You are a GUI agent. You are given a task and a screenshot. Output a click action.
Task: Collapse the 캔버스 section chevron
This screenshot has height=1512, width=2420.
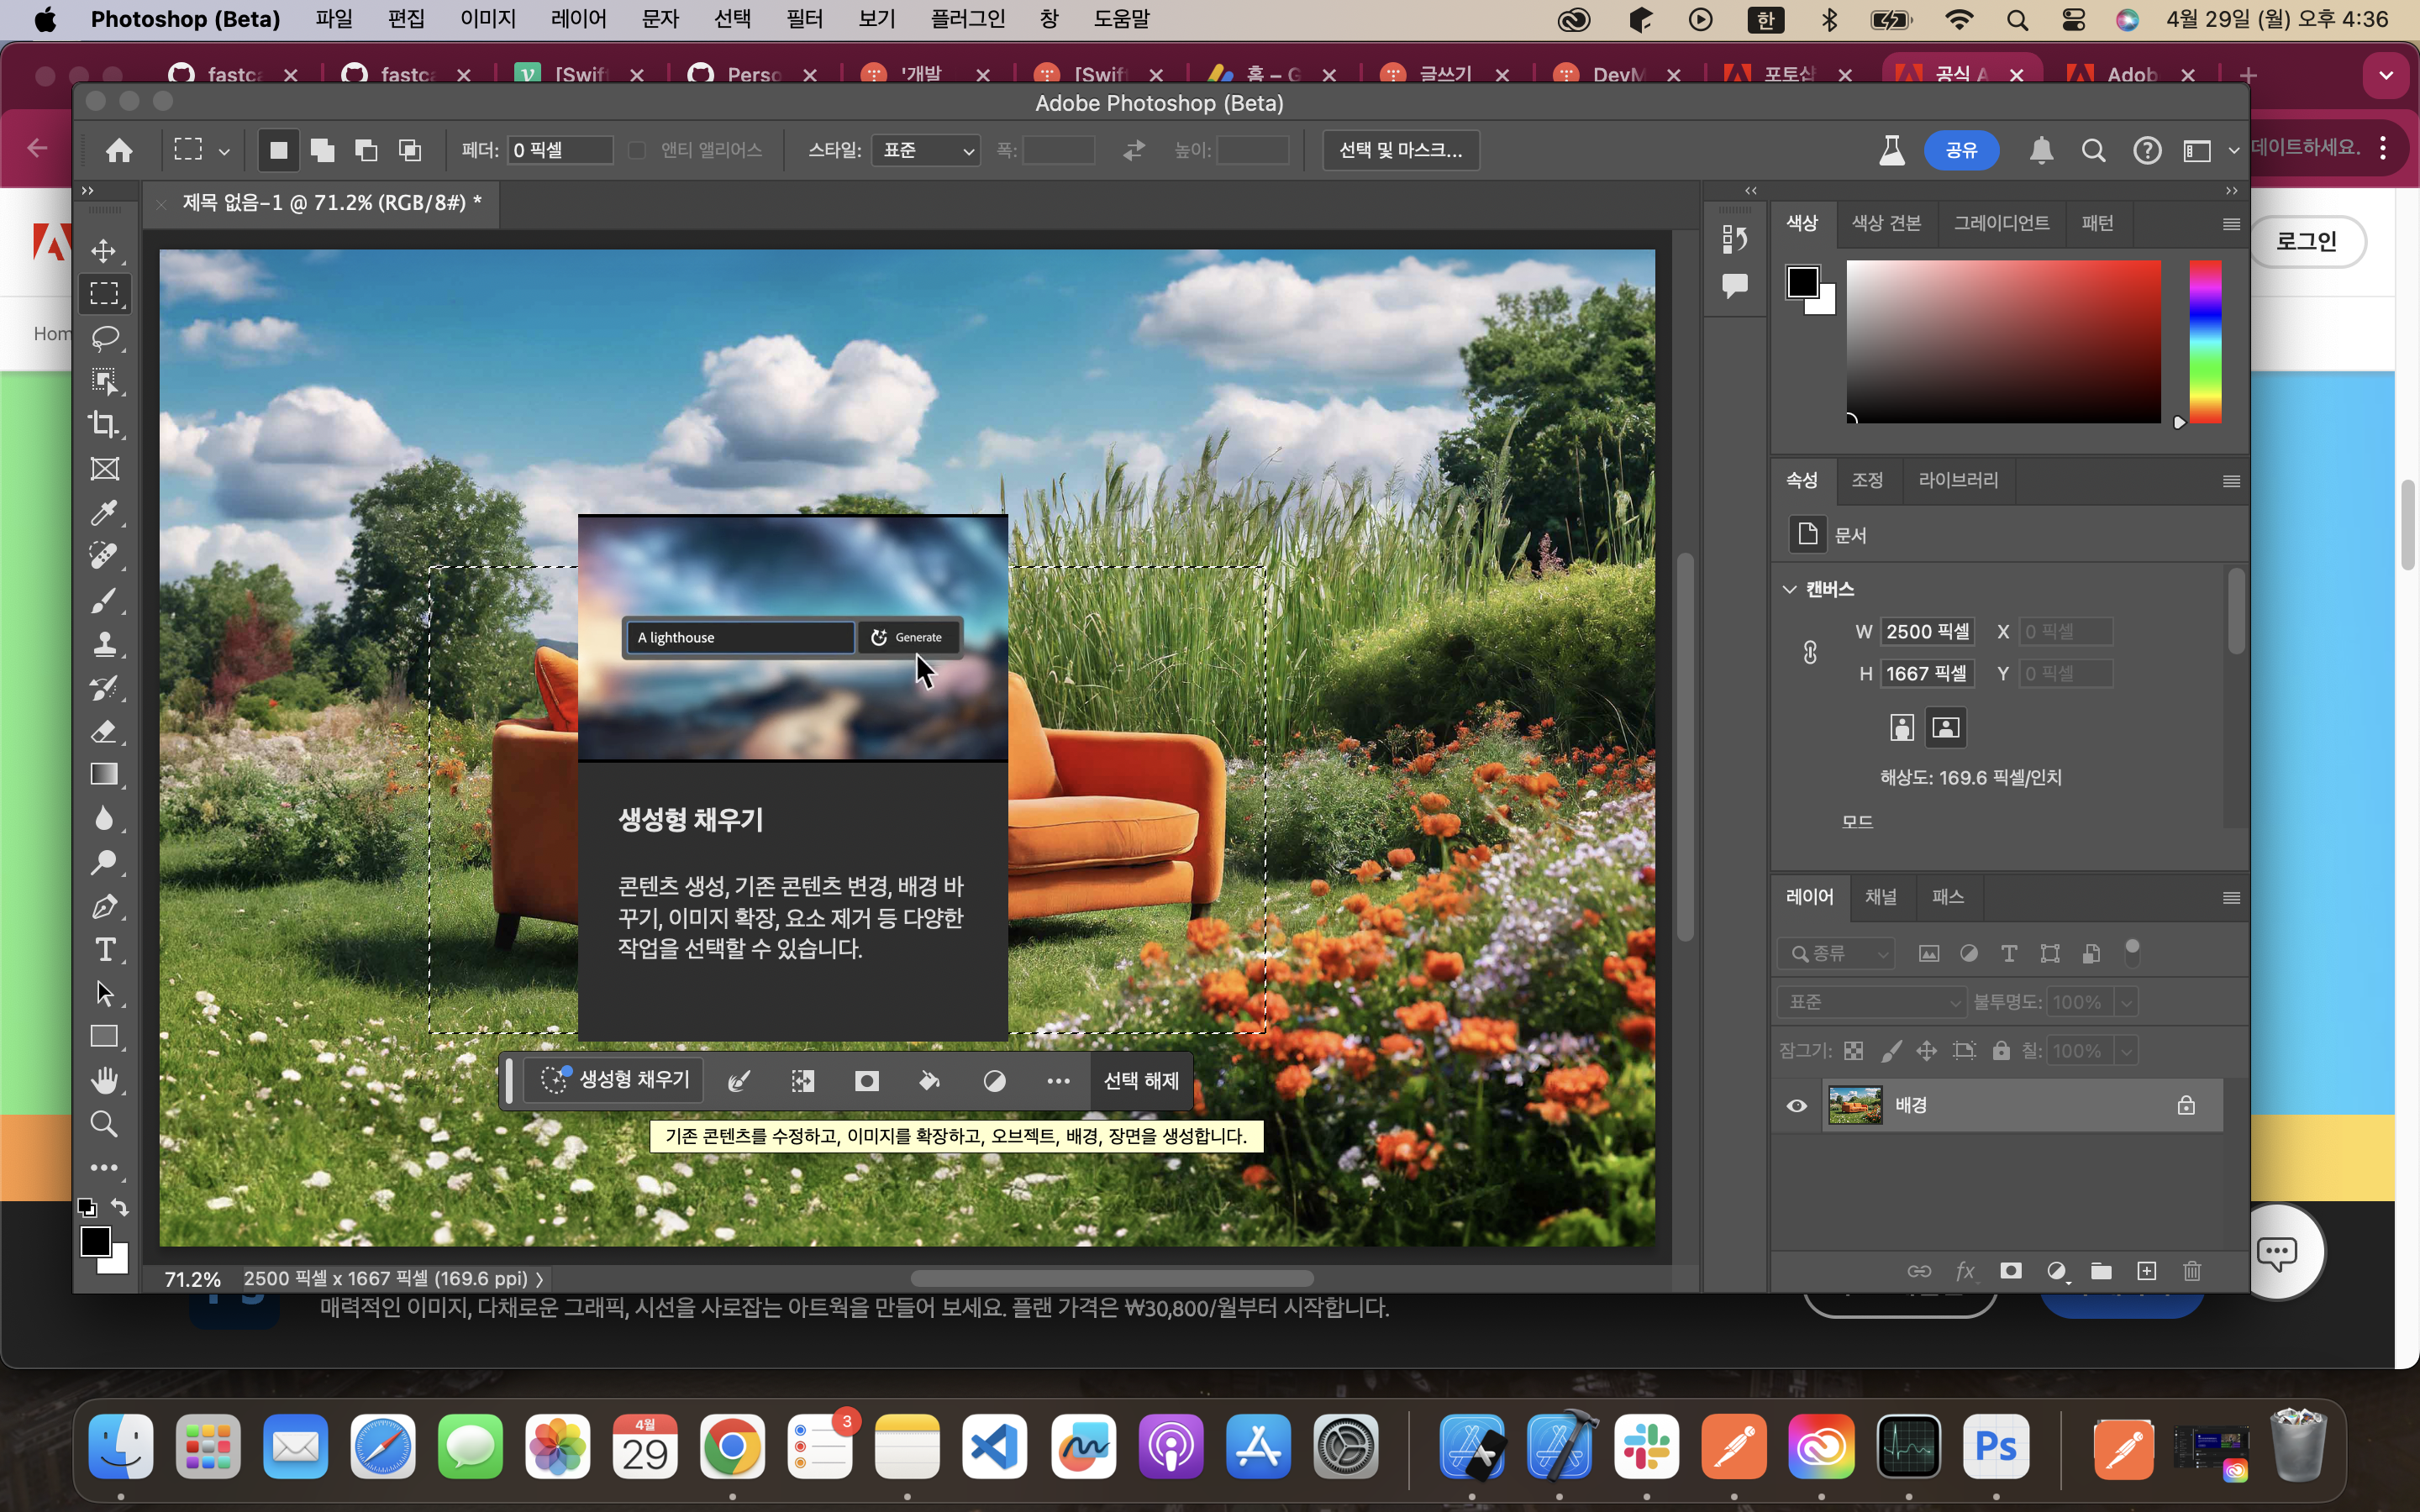point(1789,589)
